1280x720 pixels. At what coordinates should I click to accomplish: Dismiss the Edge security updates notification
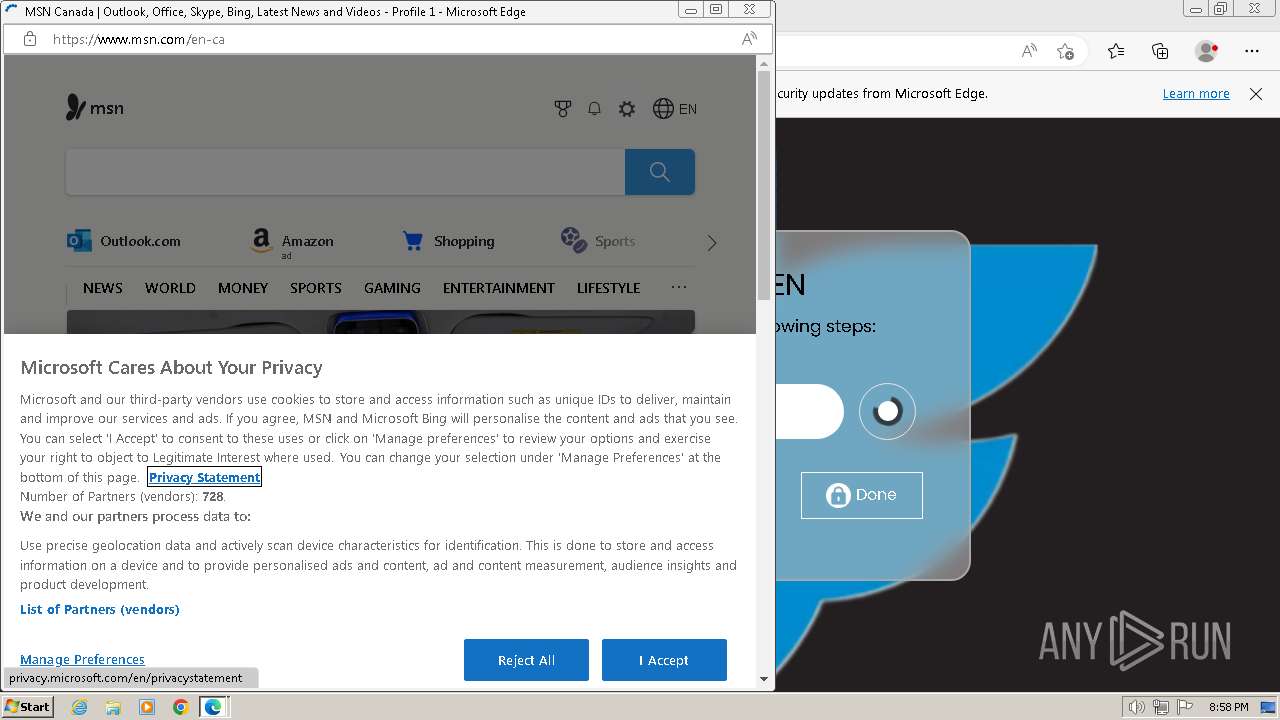[1256, 93]
